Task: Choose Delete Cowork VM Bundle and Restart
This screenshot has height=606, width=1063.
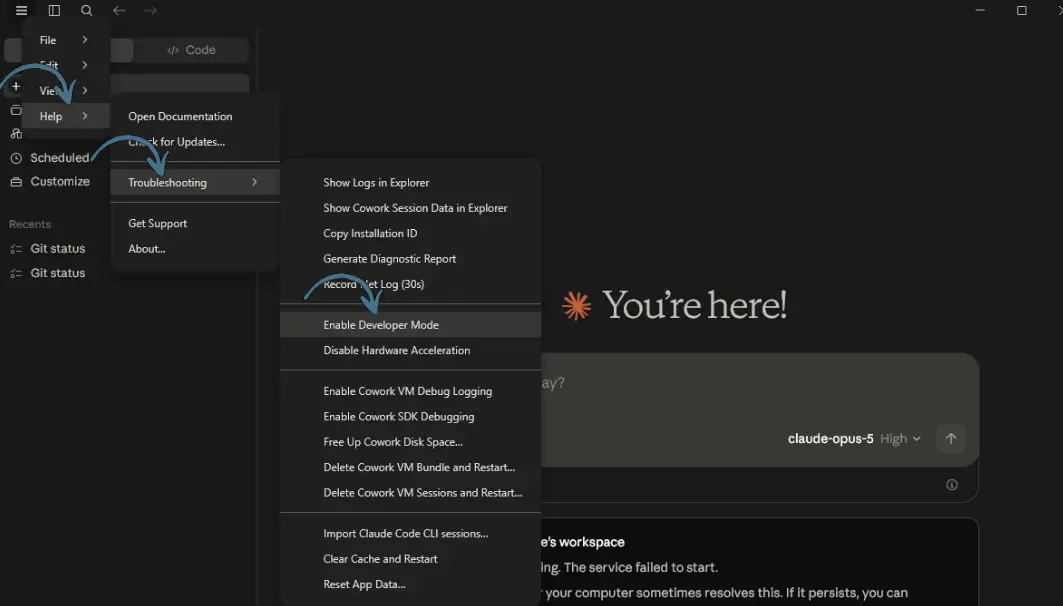Action: point(410,468)
